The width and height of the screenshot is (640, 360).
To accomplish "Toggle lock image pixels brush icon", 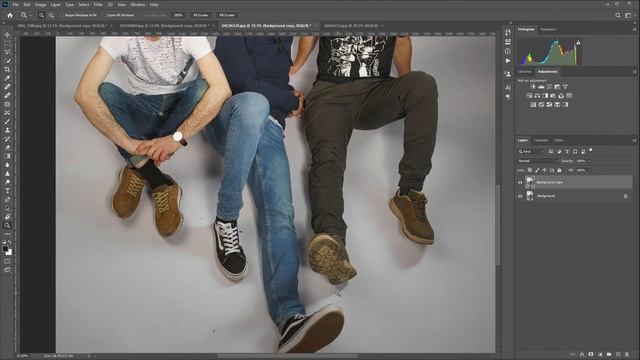I will (537, 170).
